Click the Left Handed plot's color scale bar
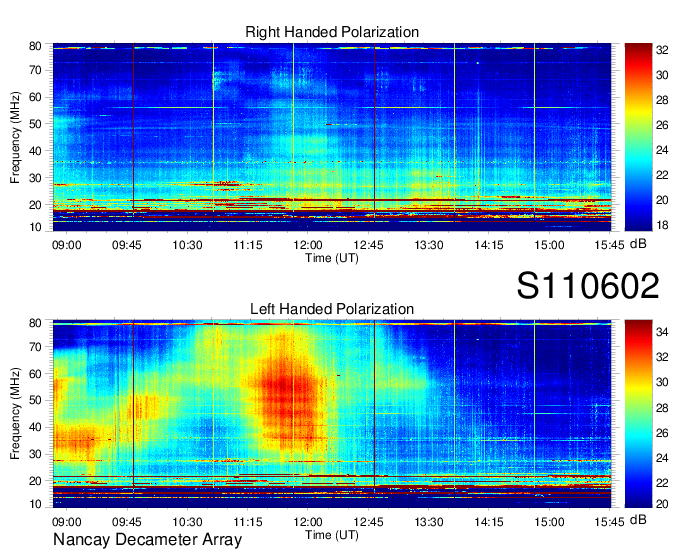 pyautogui.click(x=638, y=414)
